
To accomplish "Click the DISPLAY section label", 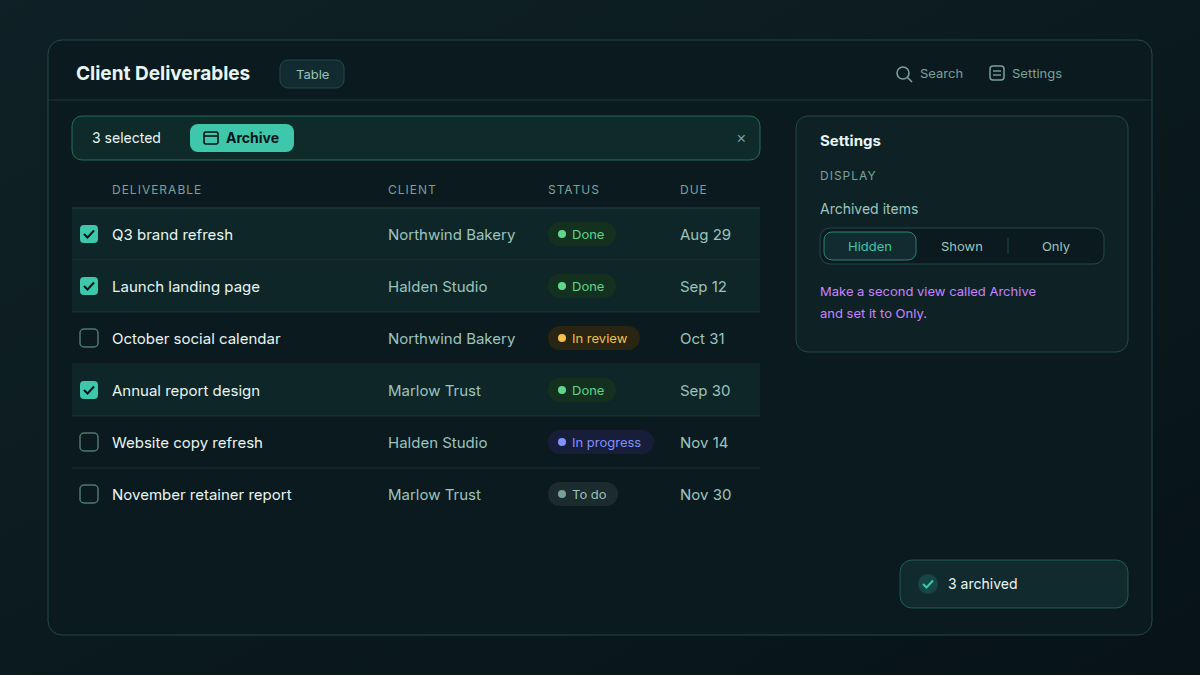I will 848,176.
